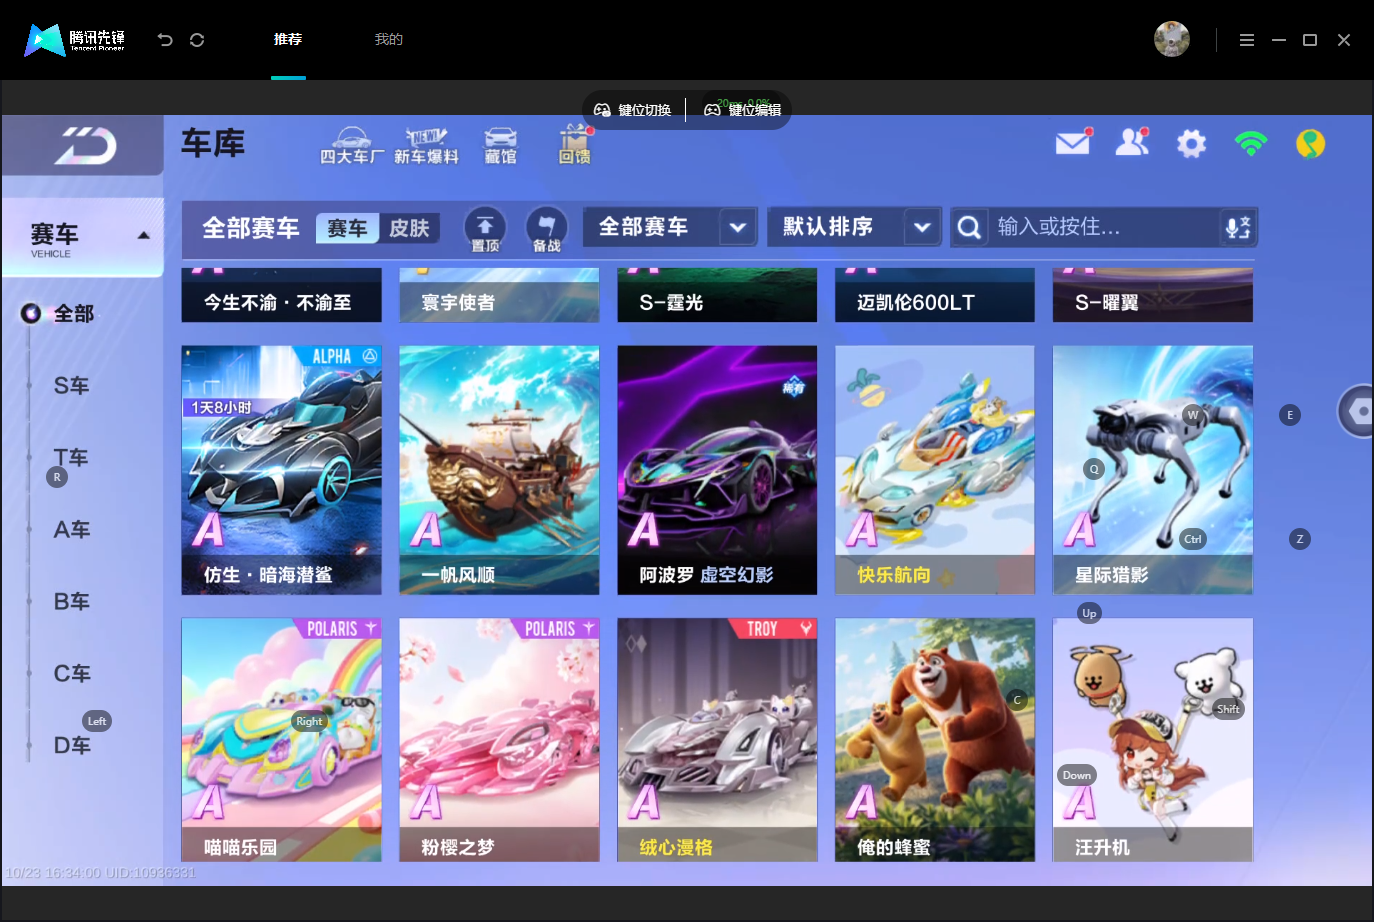1374x922 pixels.
Task: Click the 置顶 pin-to-top button
Action: 485,229
